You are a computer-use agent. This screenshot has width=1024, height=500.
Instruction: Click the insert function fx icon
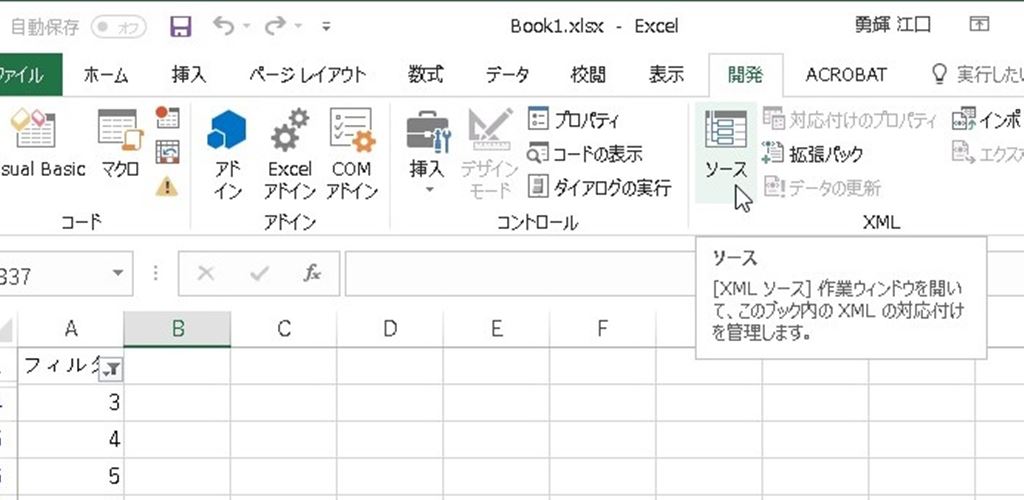coord(311,273)
